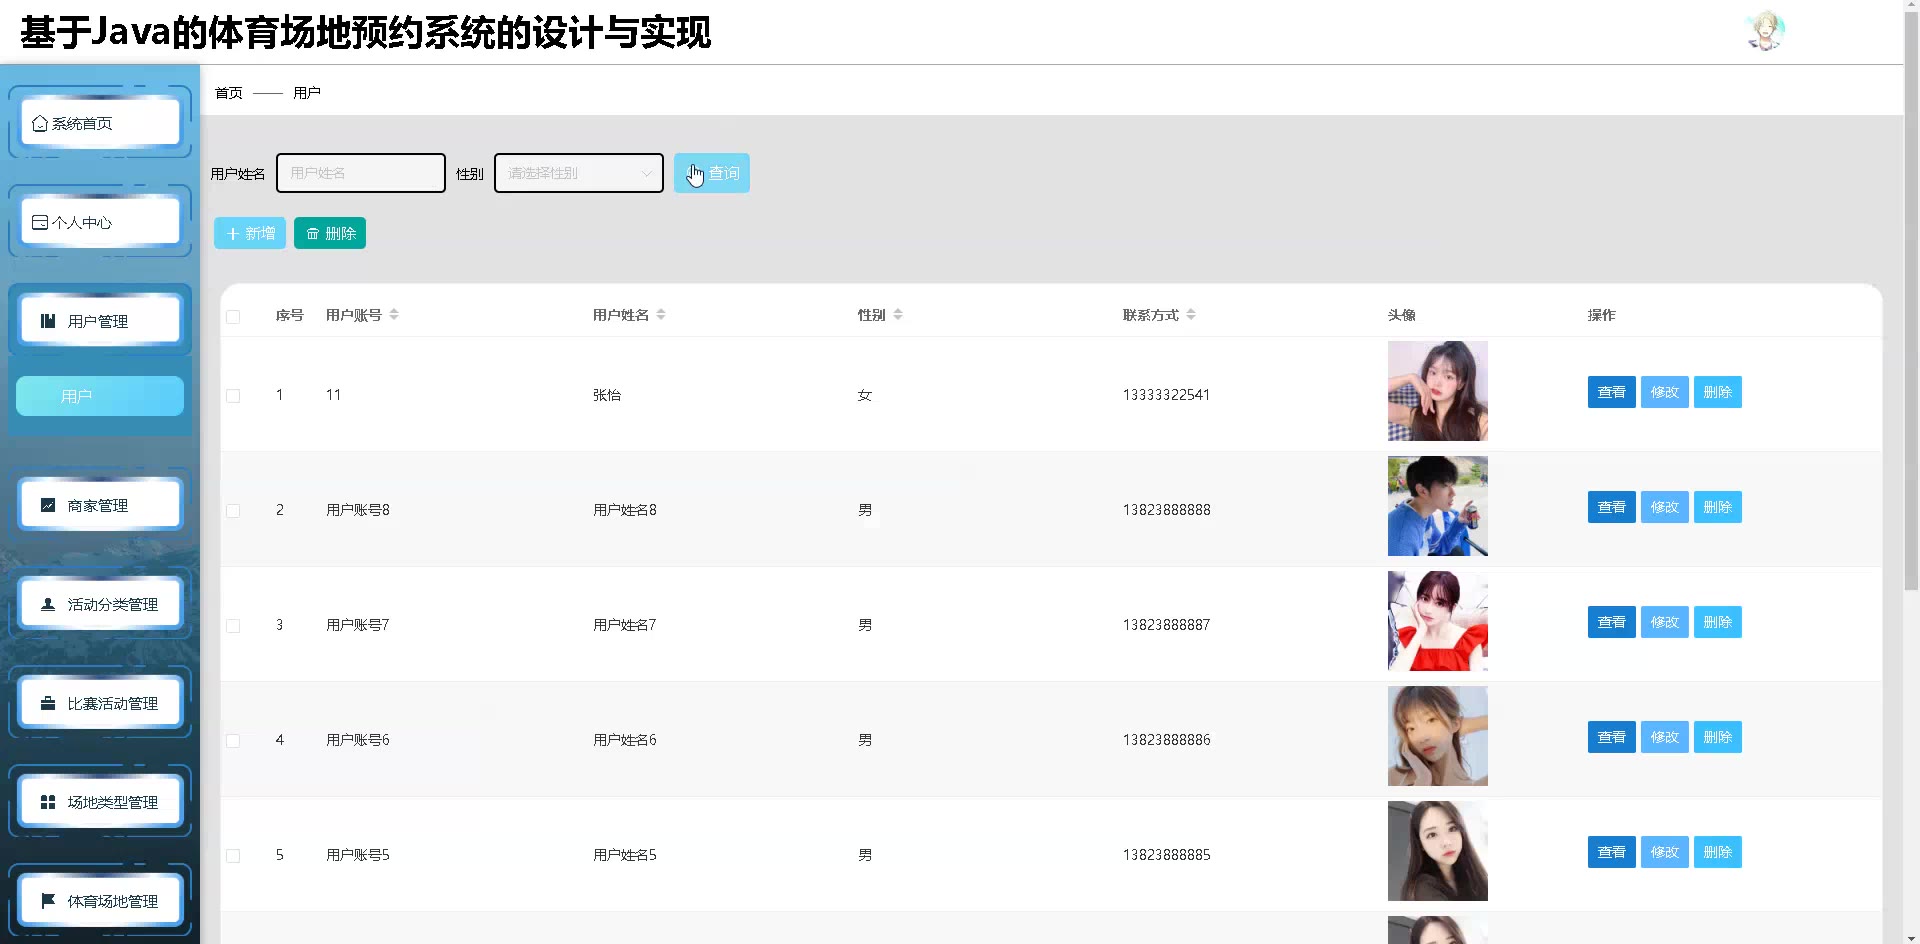
Task: Click the 新增 add button
Action: [250, 233]
